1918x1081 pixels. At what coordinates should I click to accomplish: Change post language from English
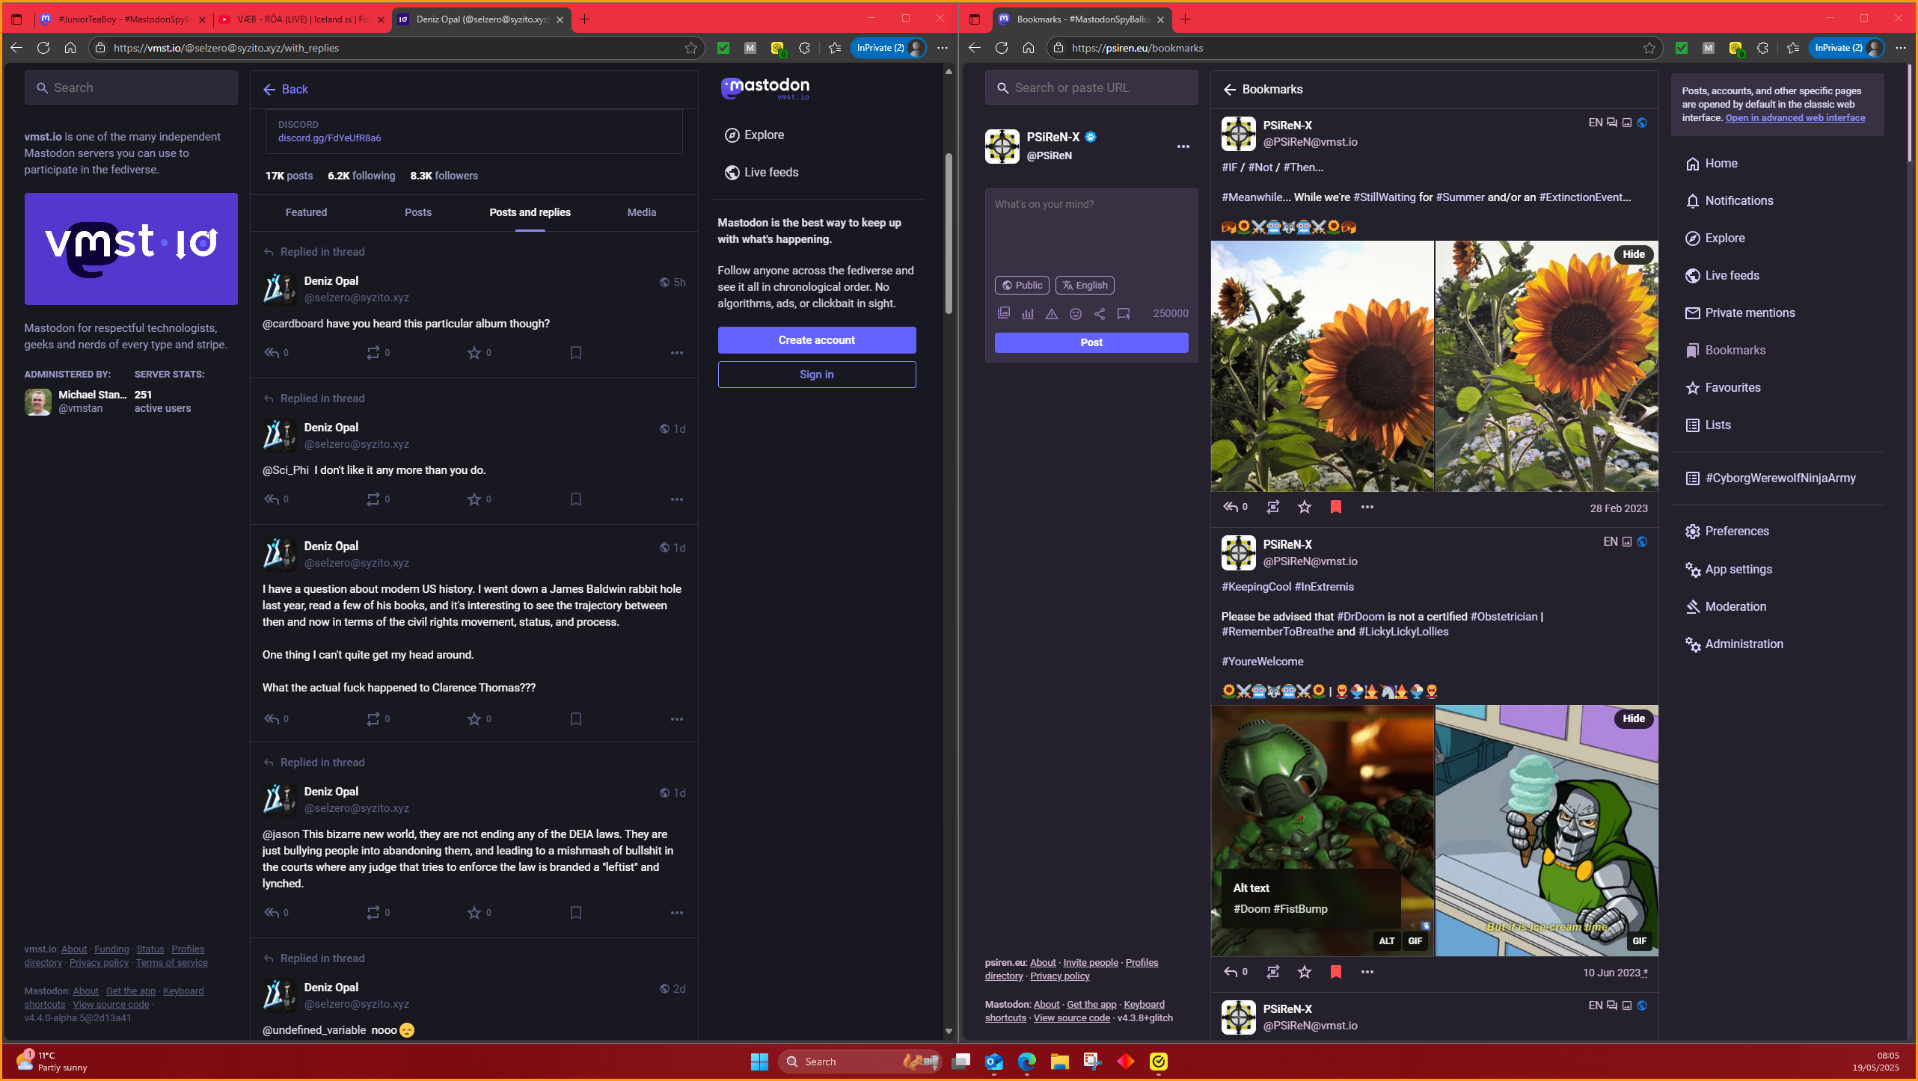1085,286
